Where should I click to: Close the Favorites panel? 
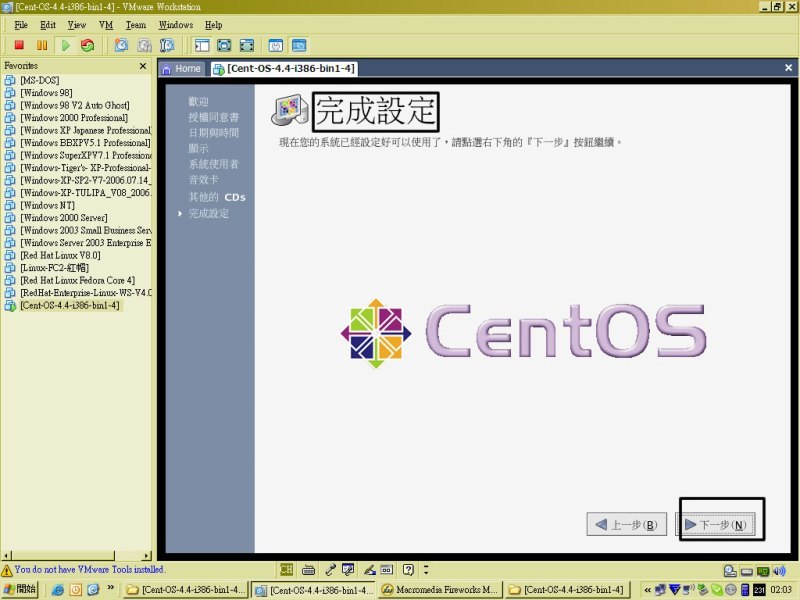[x=143, y=66]
